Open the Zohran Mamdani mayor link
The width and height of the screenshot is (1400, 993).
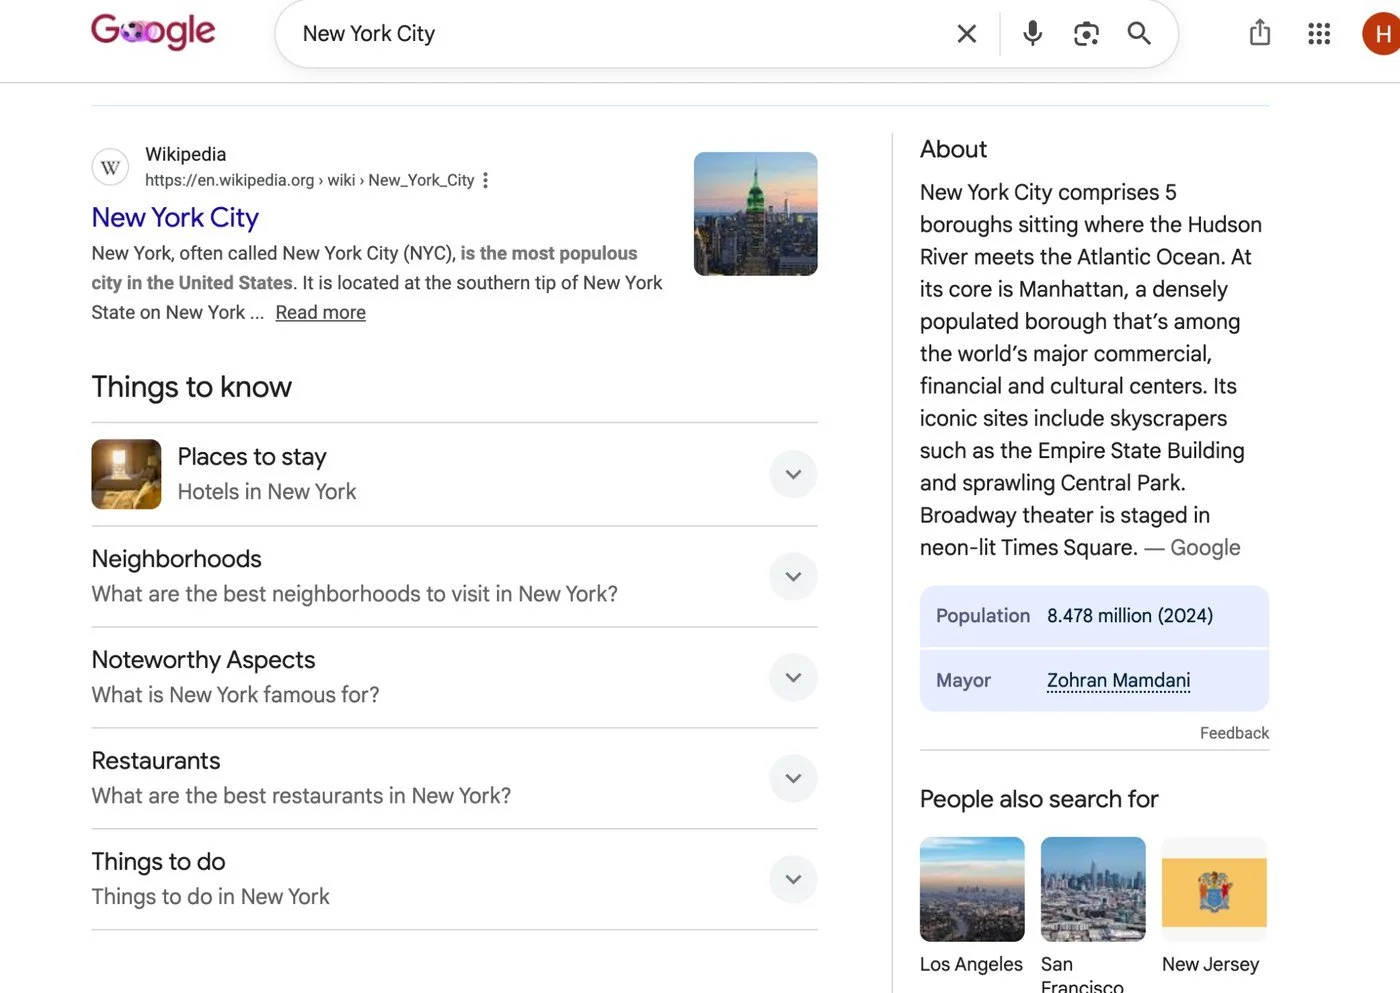pyautogui.click(x=1118, y=681)
